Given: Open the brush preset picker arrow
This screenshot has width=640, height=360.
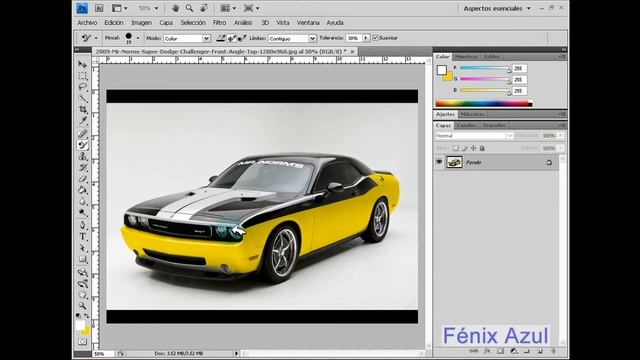Looking at the screenshot, I should click(x=138, y=38).
